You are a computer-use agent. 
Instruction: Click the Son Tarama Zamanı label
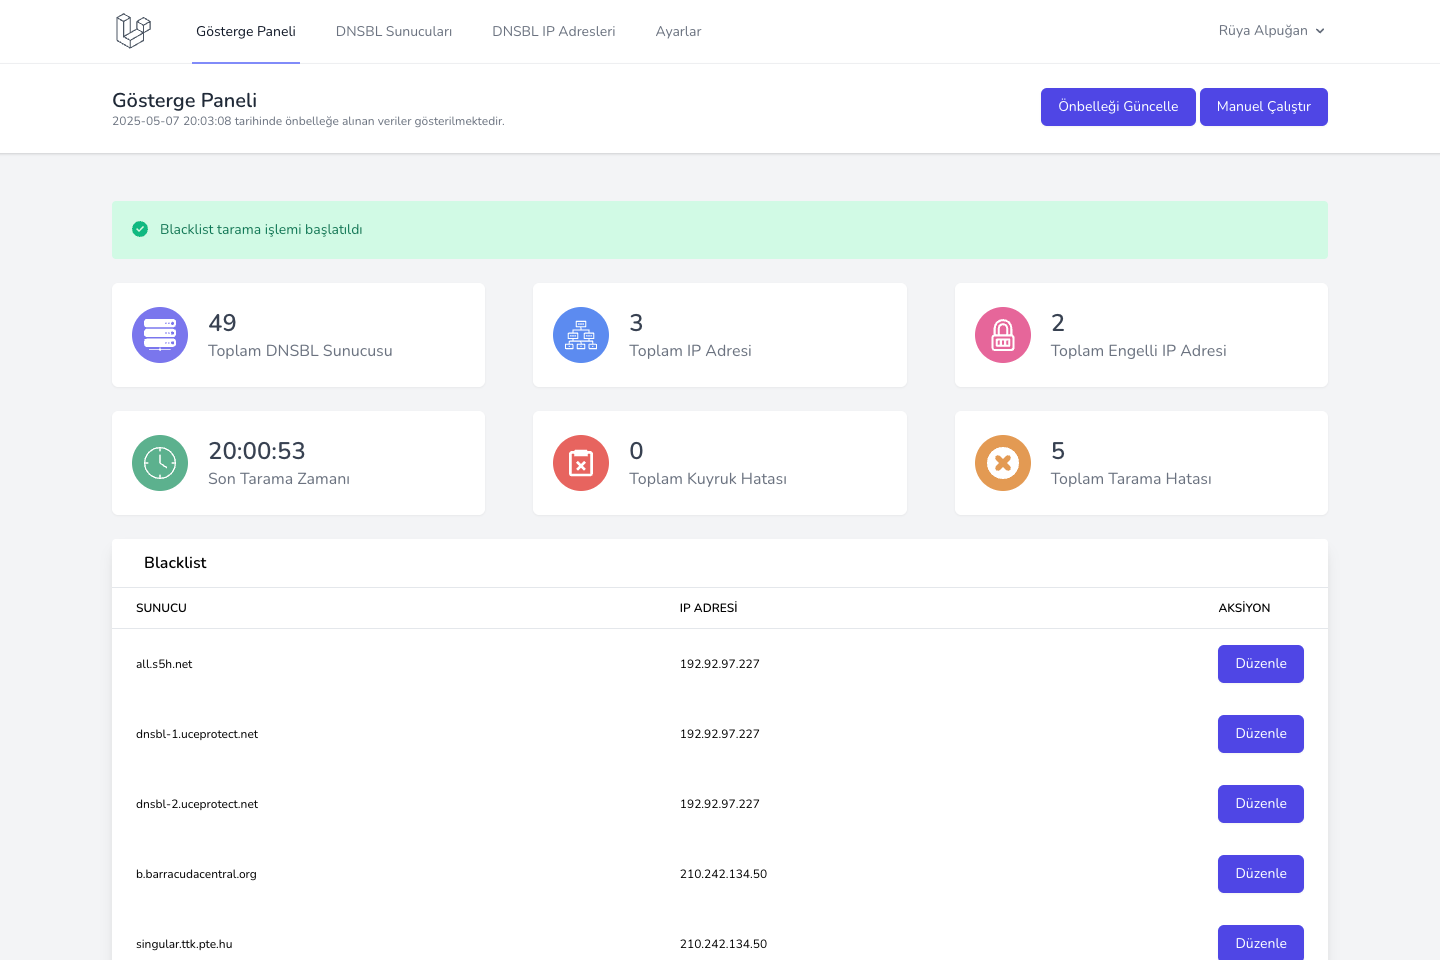(279, 479)
